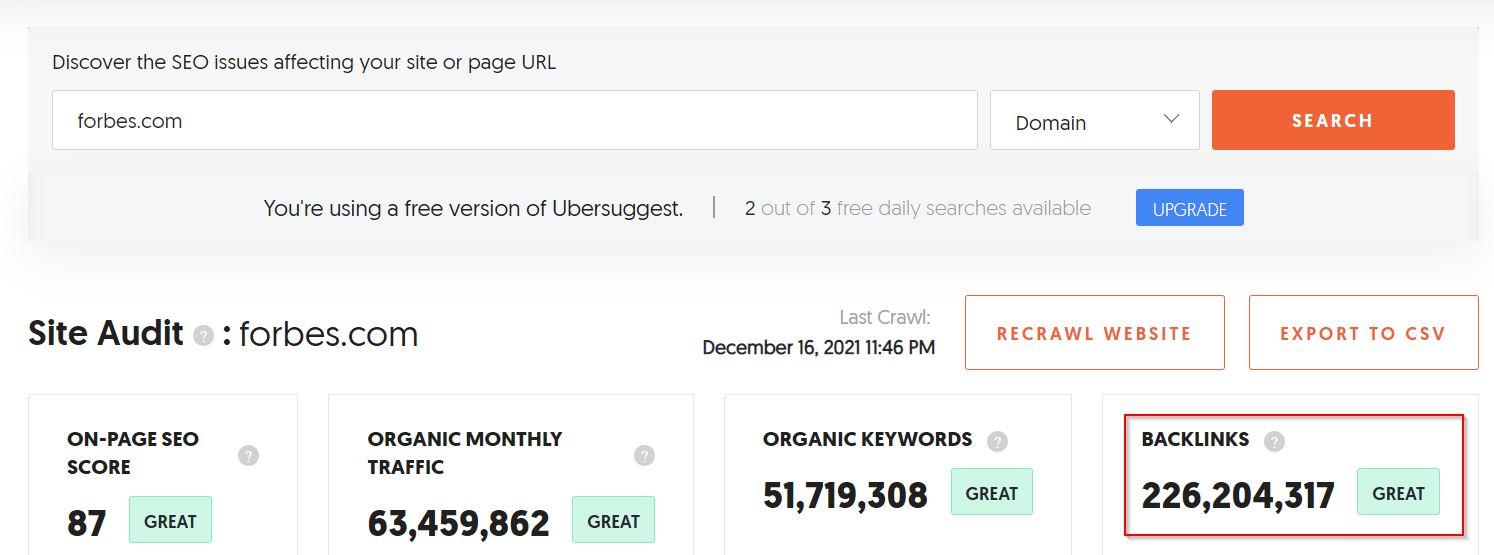Click GREAT badge in Backlinks card

coord(1398,493)
